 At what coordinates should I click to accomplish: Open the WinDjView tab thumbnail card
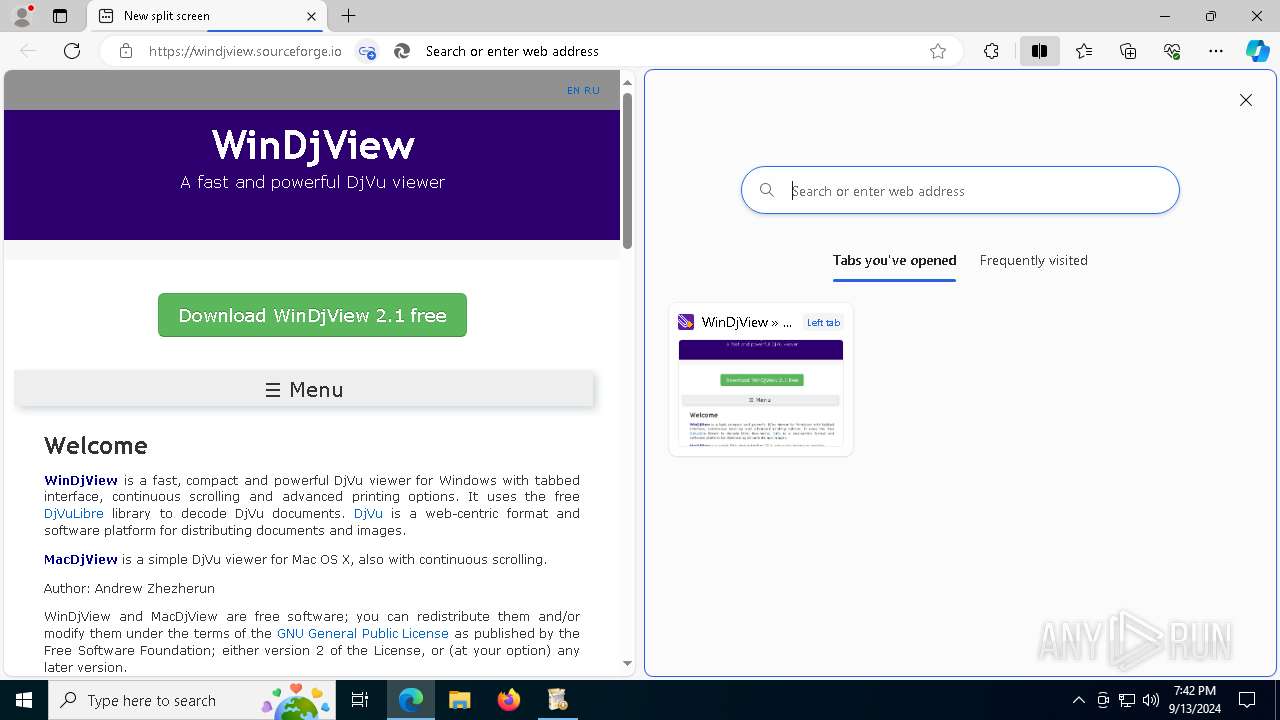[x=761, y=379]
